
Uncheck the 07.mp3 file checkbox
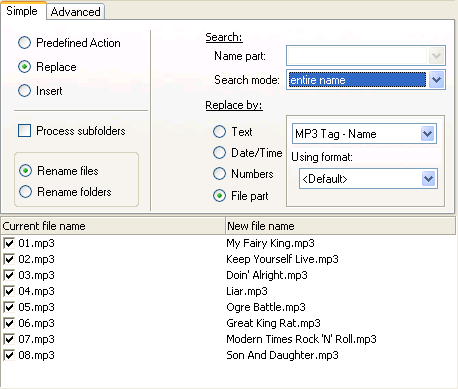(x=9, y=339)
